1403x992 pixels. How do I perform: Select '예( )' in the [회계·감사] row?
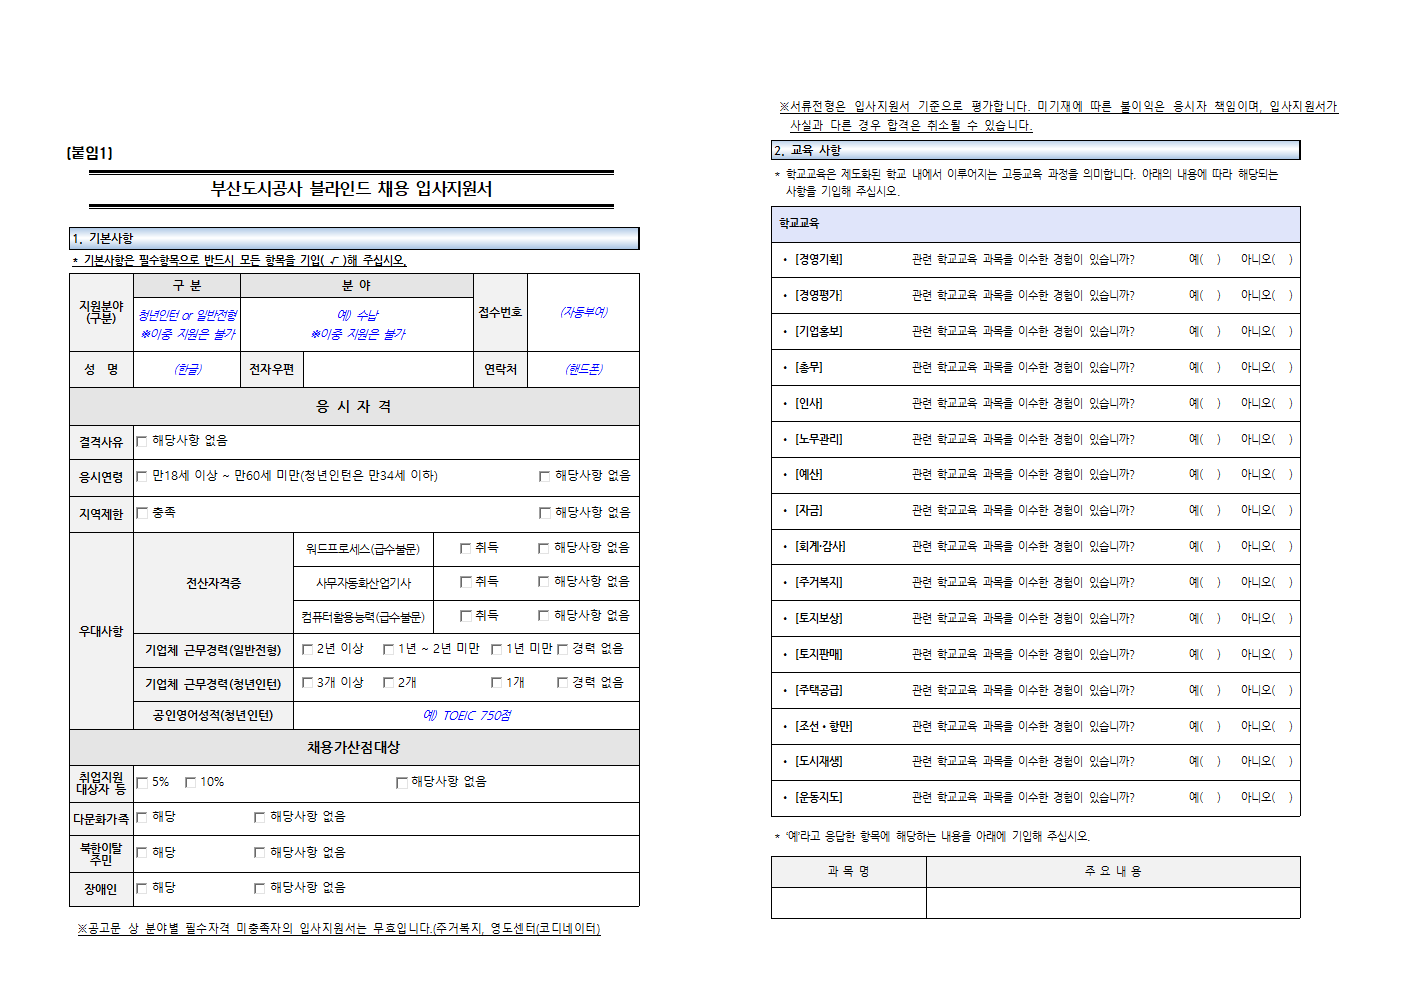[x=1204, y=546]
